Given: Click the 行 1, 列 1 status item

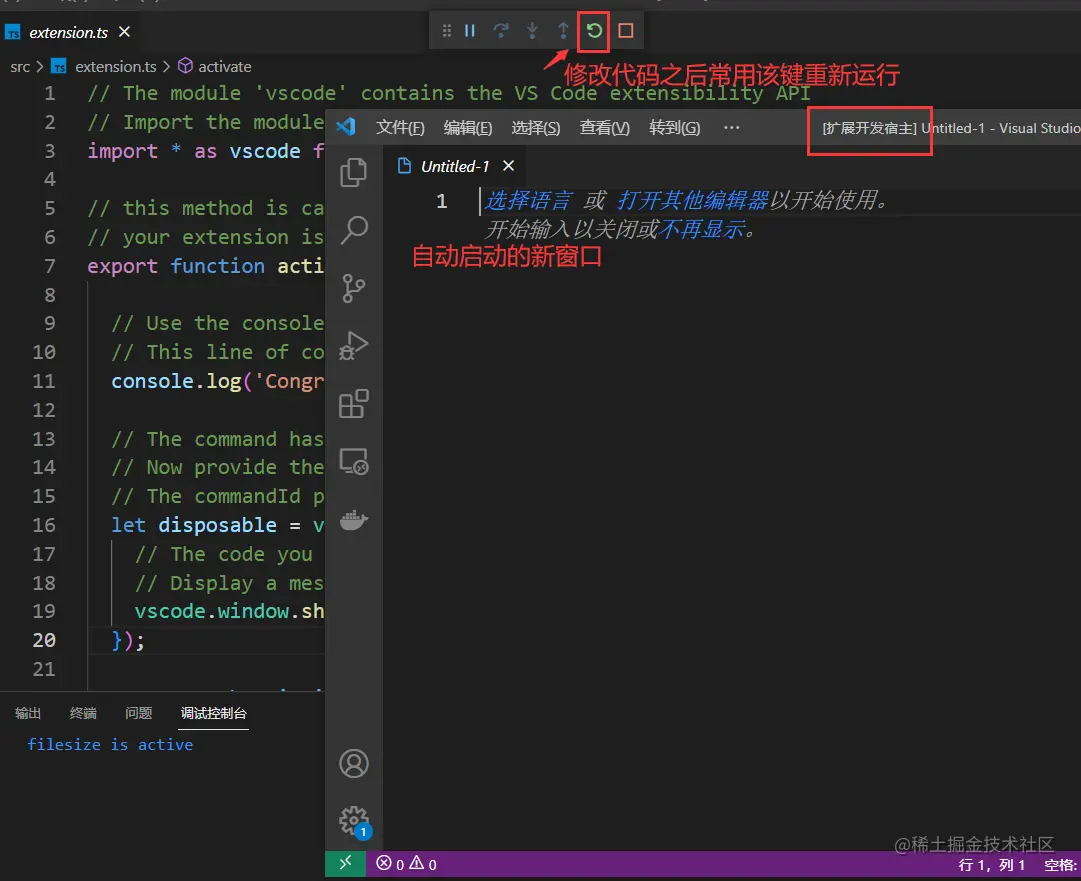Looking at the screenshot, I should coord(991,865).
